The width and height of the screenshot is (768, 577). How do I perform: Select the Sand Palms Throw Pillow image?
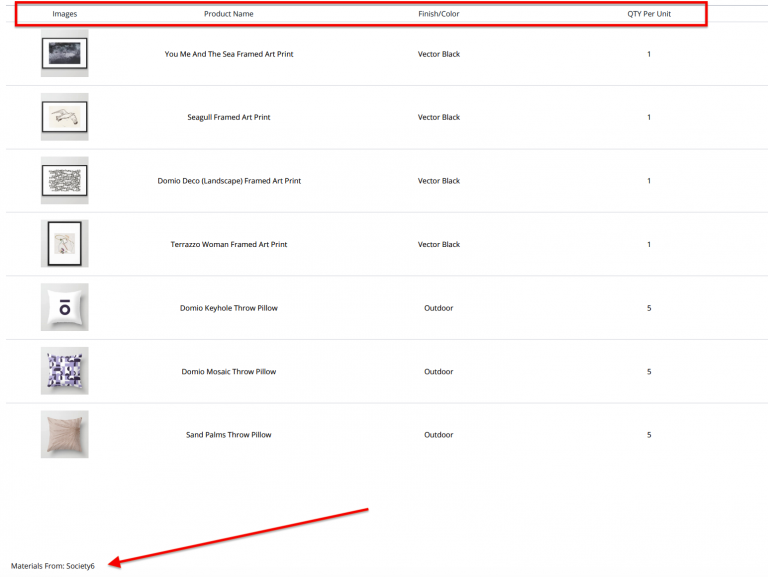point(64,434)
